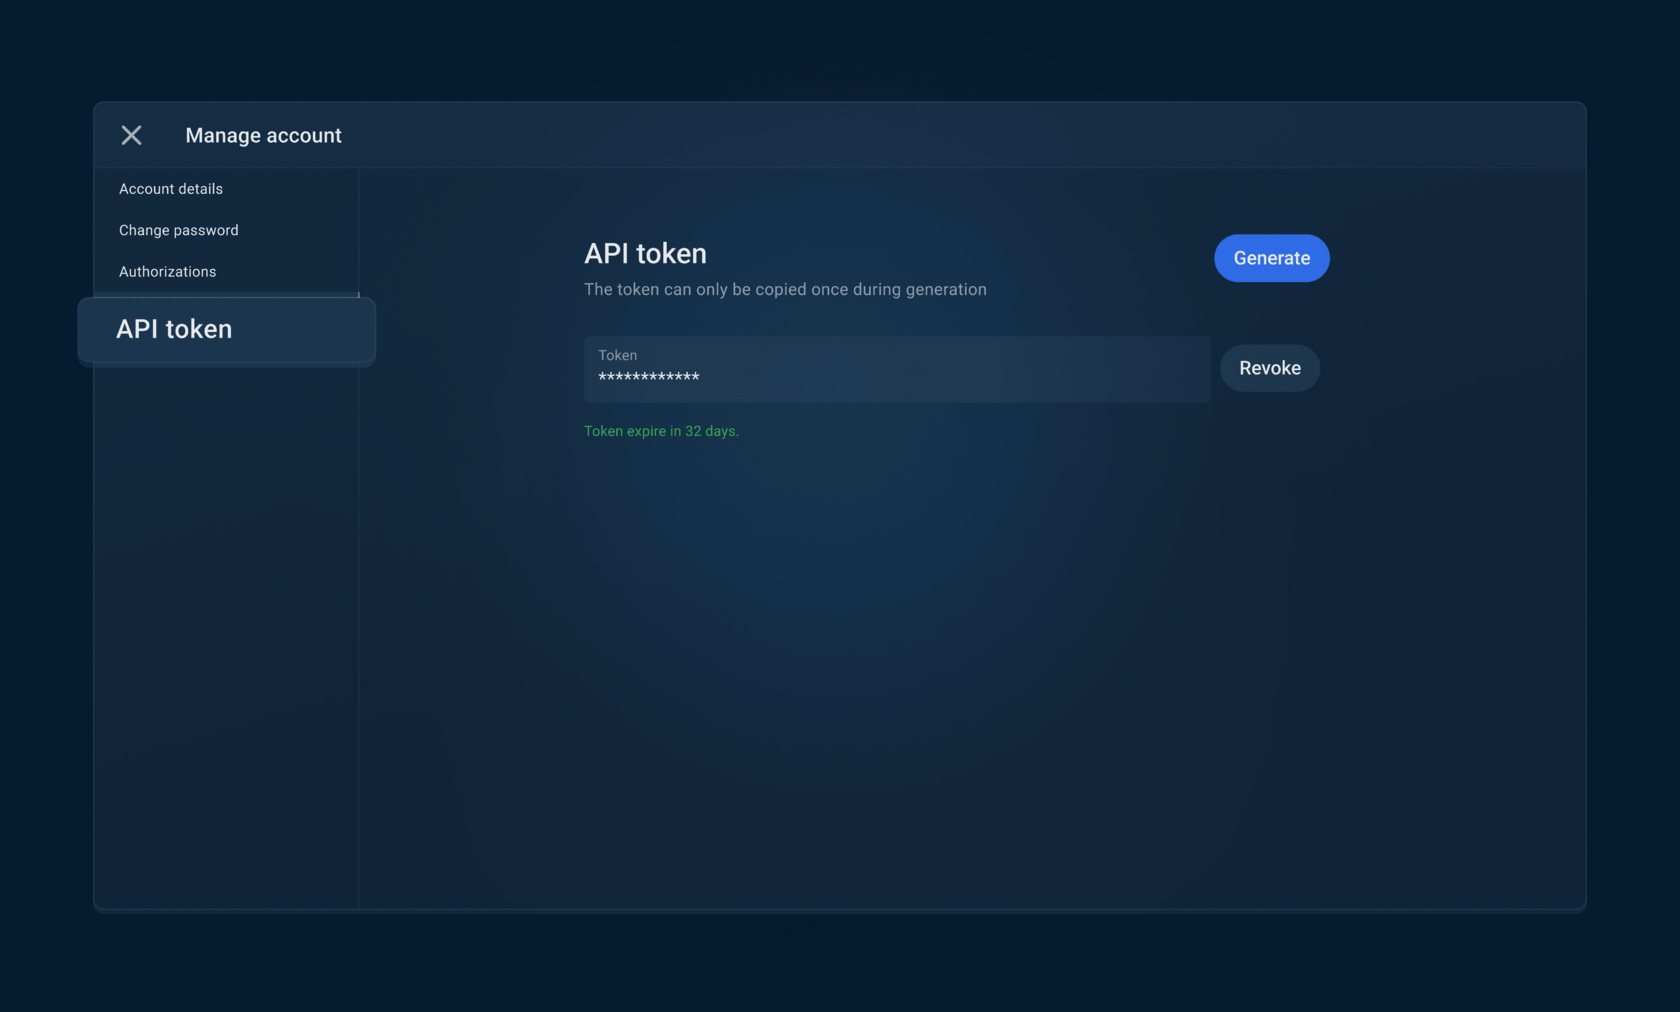The height and width of the screenshot is (1012, 1680).
Task: Open the Account details section
Action: (x=171, y=189)
